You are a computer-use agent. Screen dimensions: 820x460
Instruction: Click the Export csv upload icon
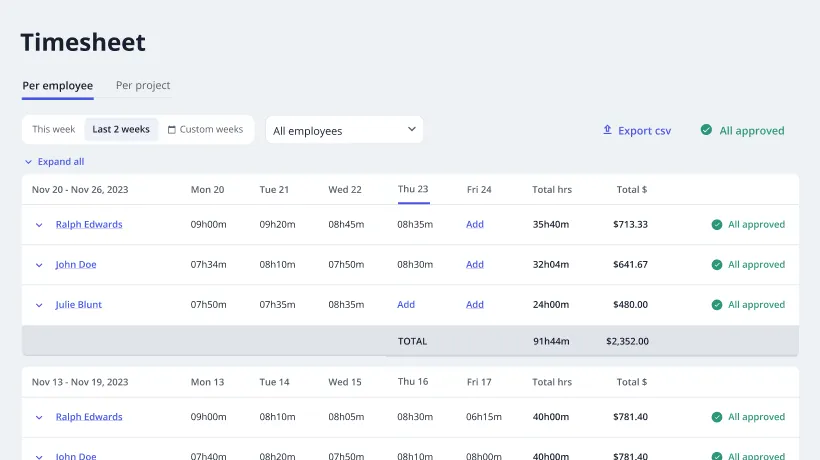607,130
